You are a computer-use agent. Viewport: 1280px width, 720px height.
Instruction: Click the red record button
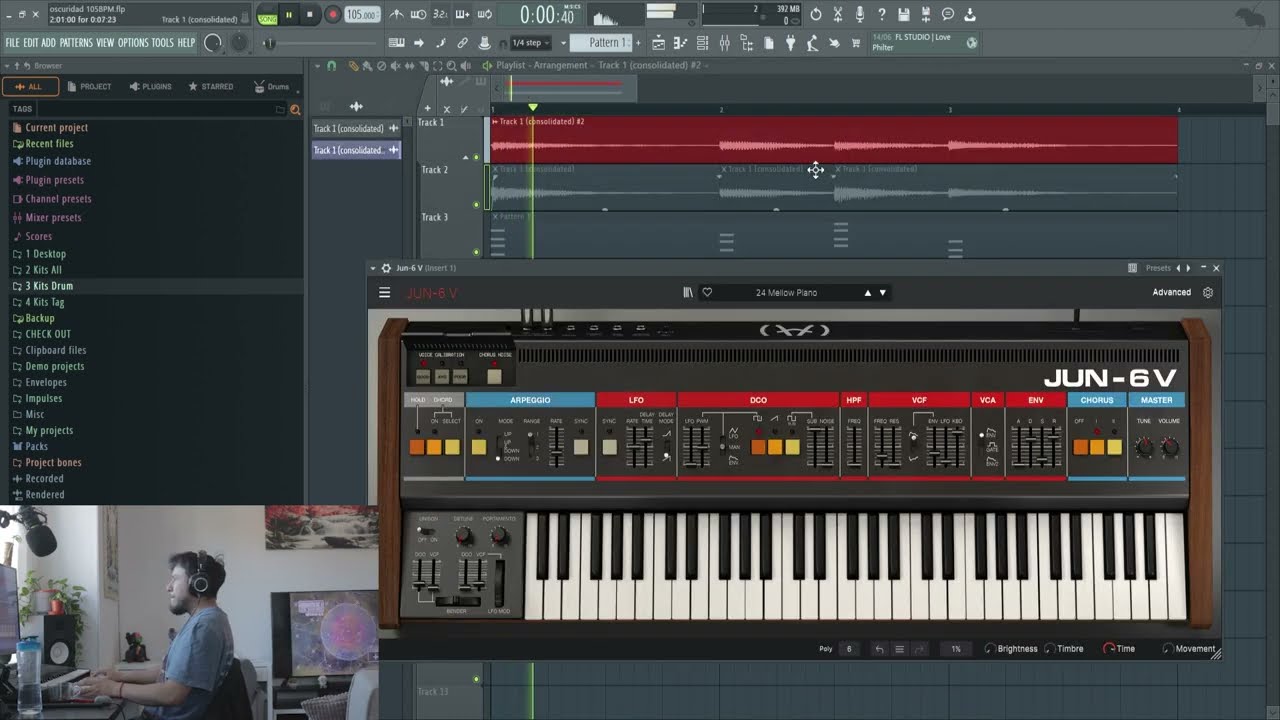334,15
